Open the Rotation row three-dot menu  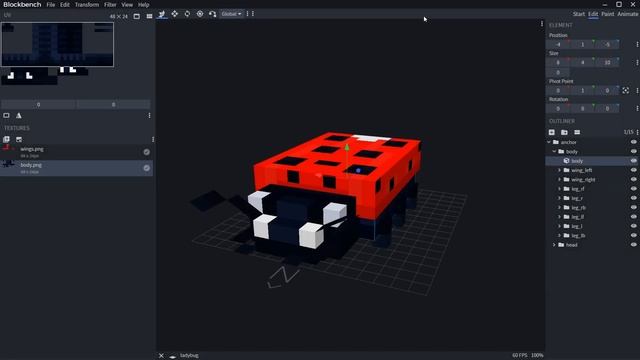point(637,109)
